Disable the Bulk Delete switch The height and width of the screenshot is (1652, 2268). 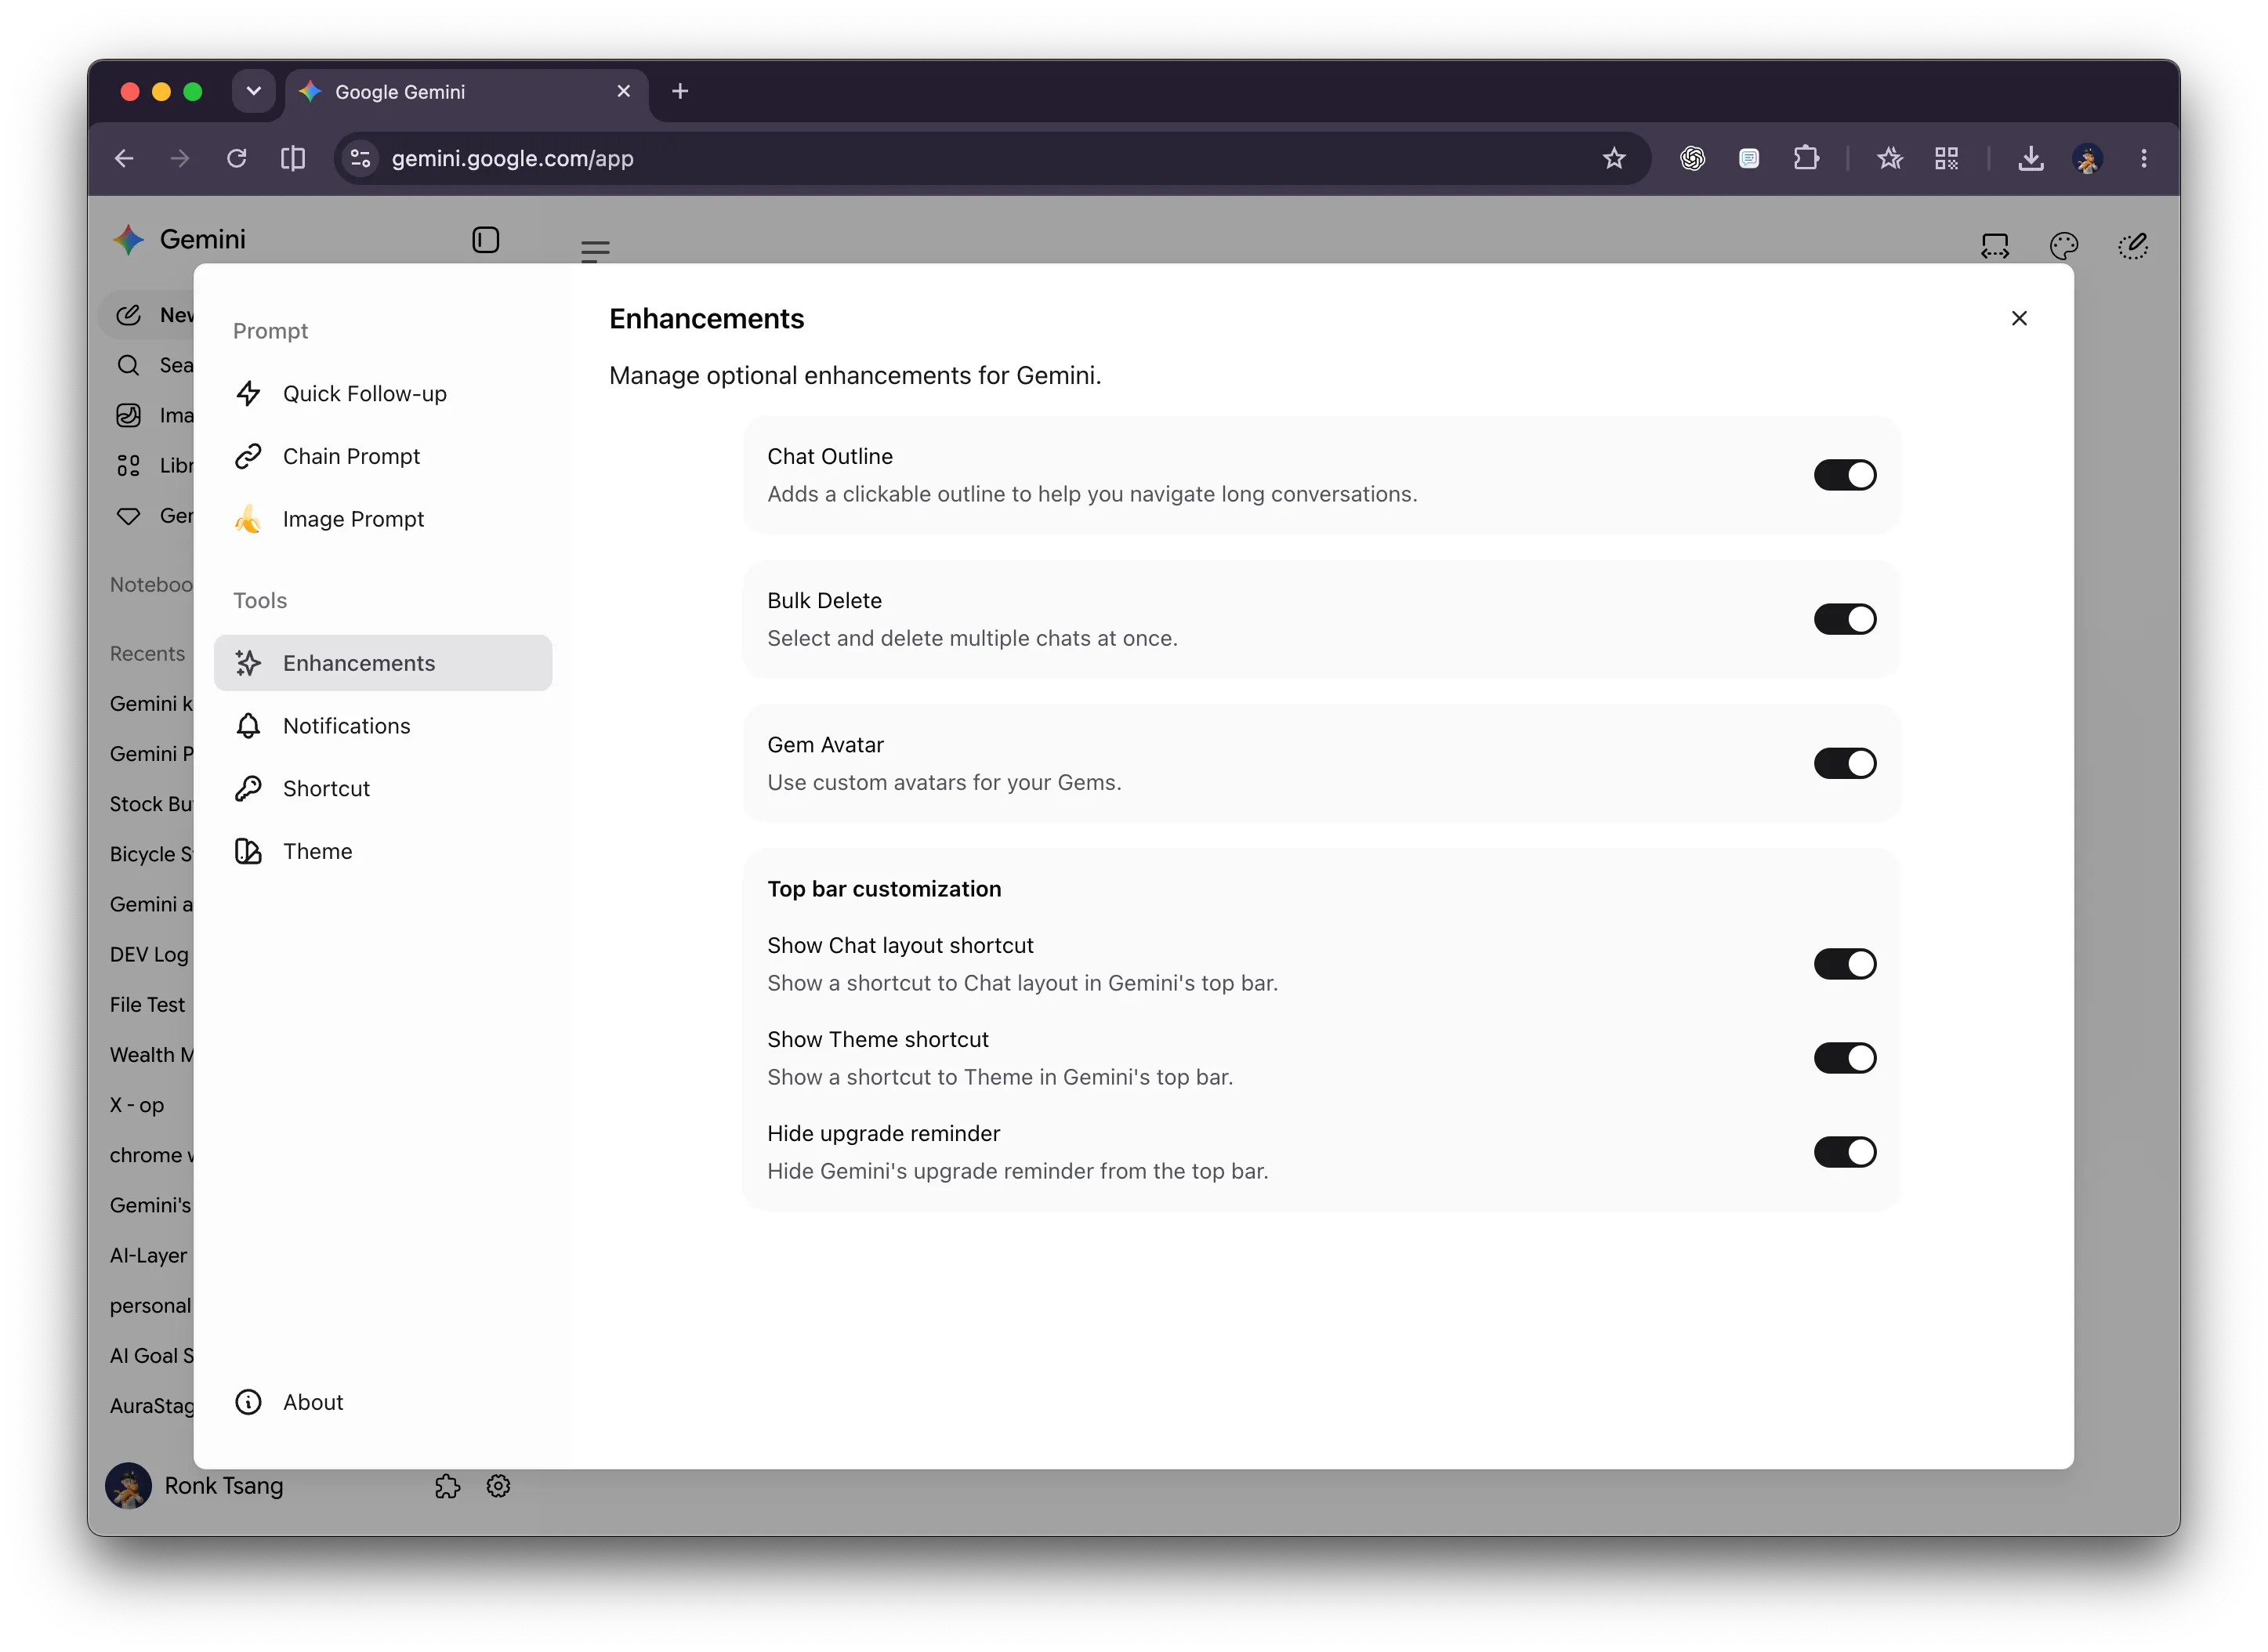pos(1845,619)
